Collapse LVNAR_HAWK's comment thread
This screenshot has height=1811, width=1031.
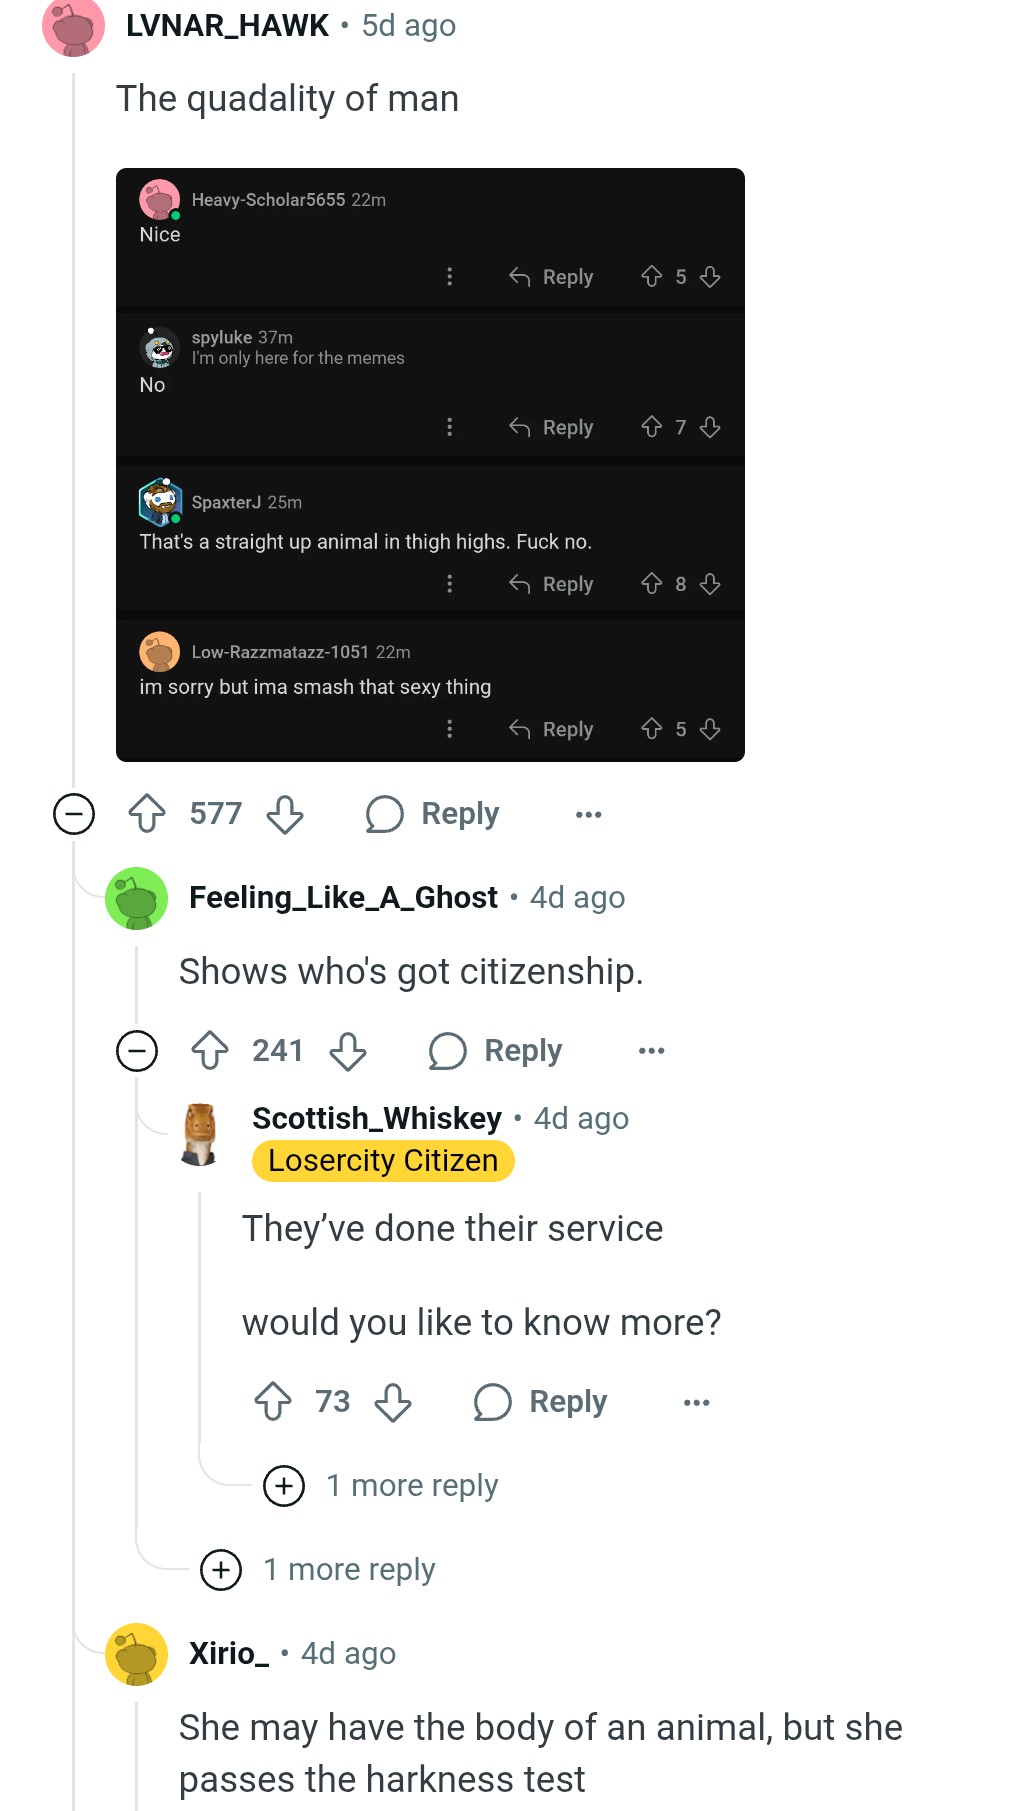(74, 814)
